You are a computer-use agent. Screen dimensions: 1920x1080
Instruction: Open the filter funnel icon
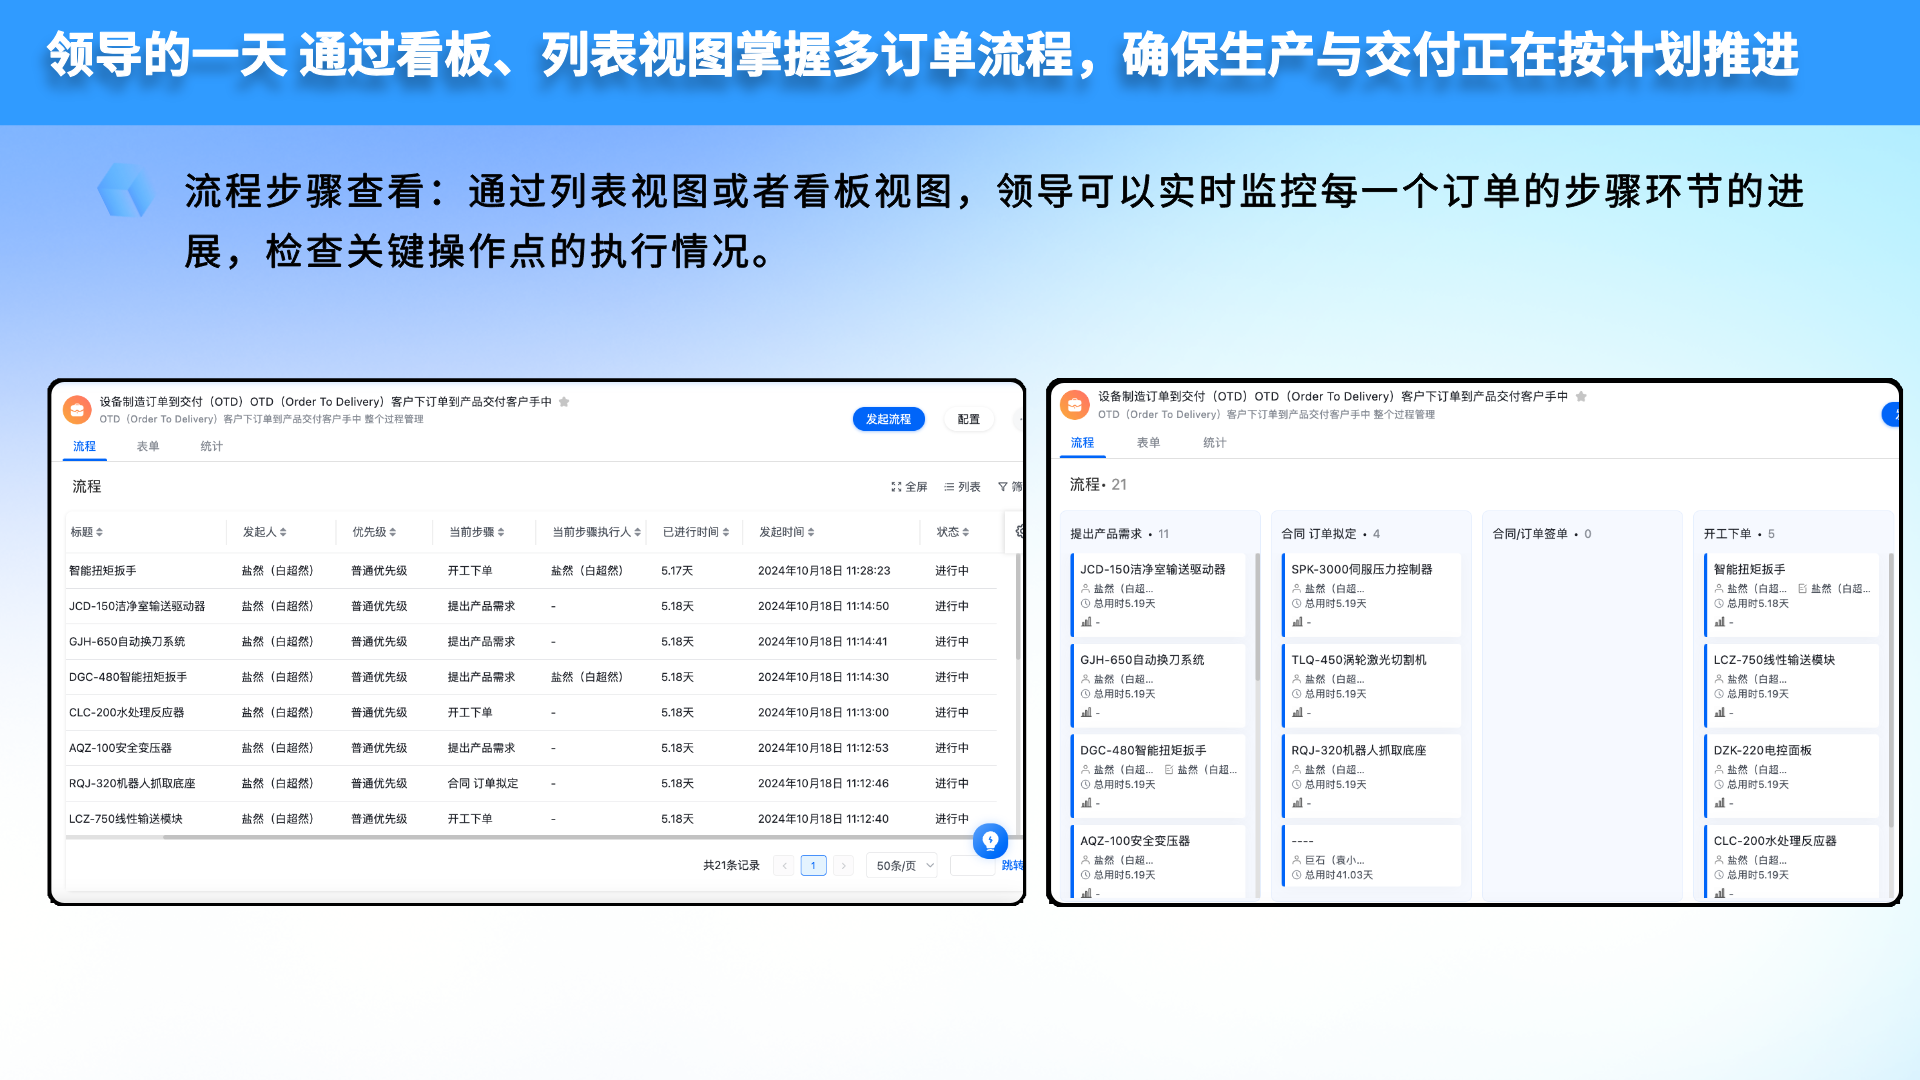pyautogui.click(x=1003, y=487)
